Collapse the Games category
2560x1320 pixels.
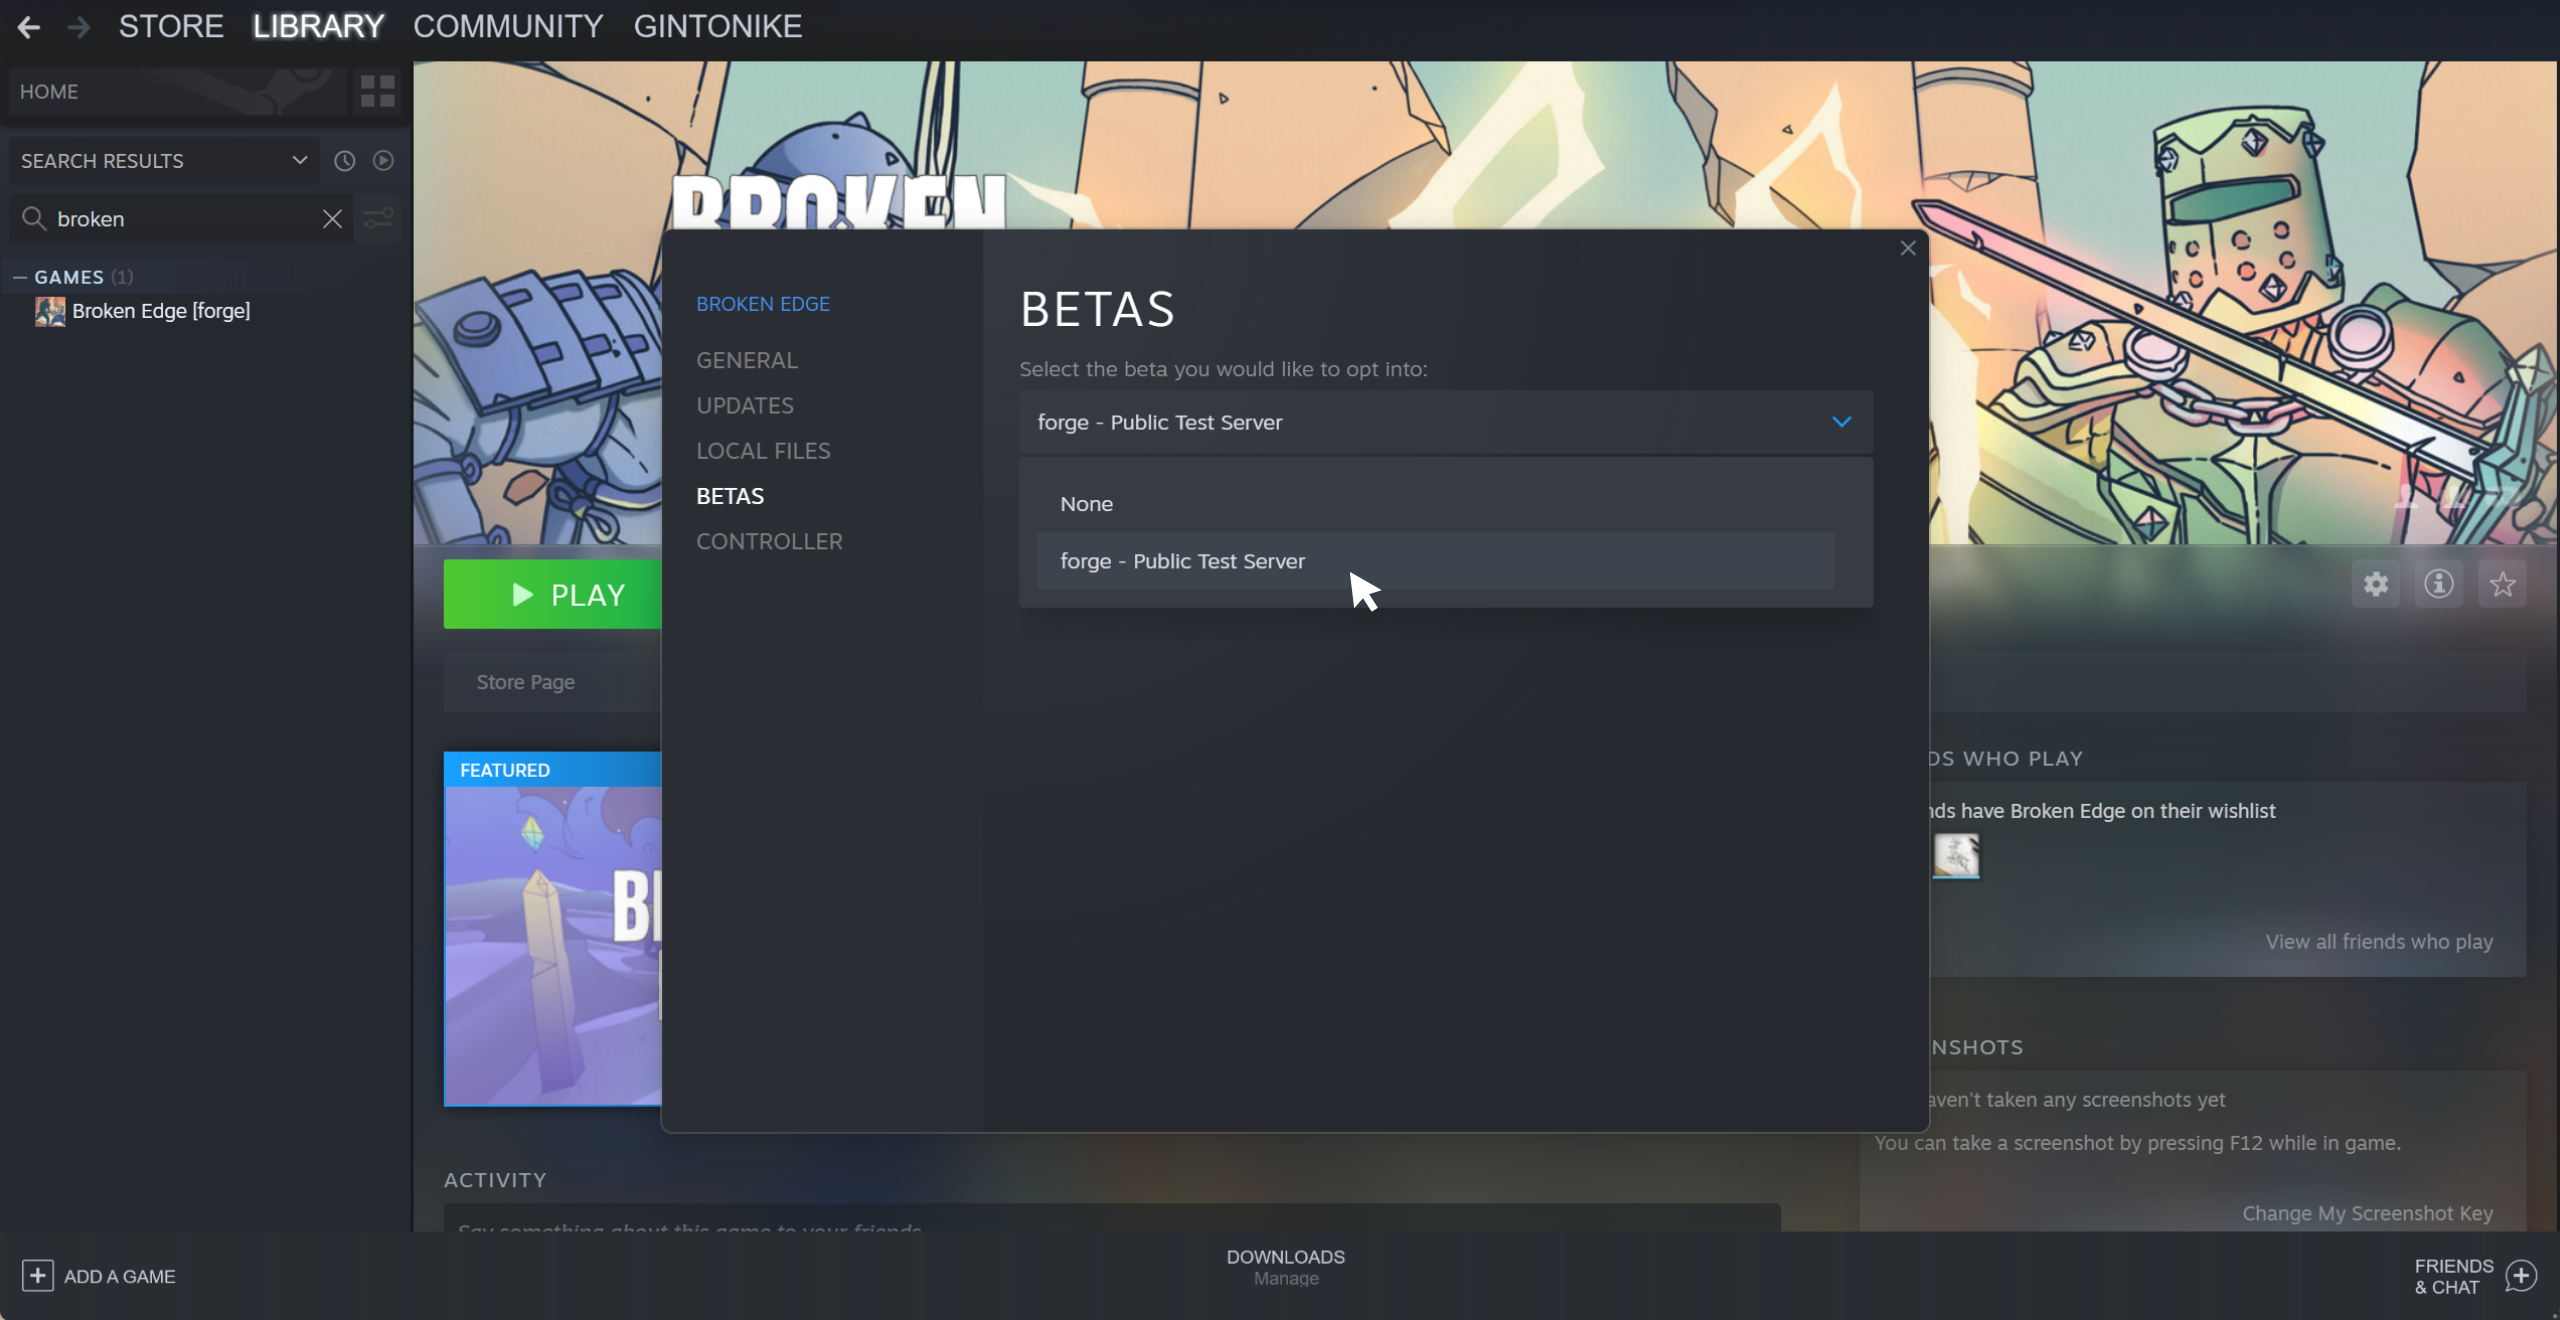[x=20, y=277]
